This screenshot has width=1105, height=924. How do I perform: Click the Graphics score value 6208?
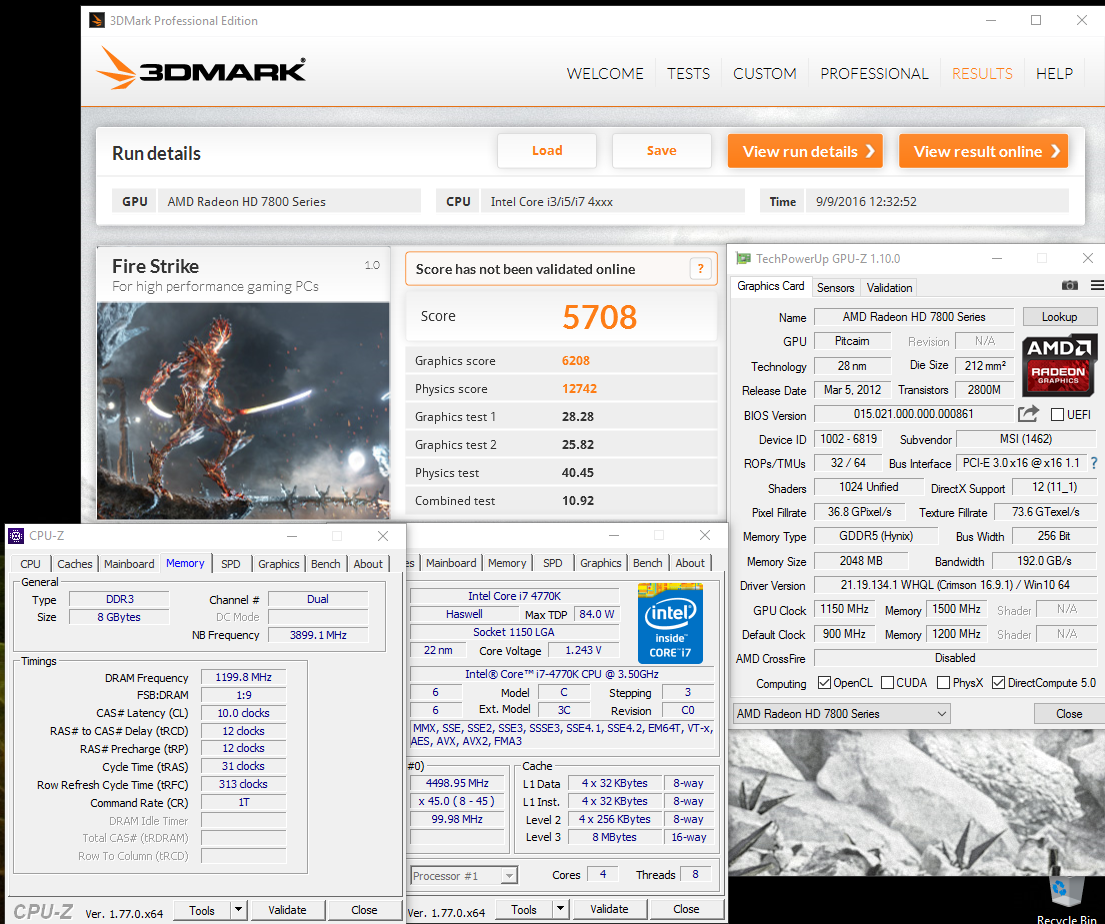pyautogui.click(x=576, y=360)
